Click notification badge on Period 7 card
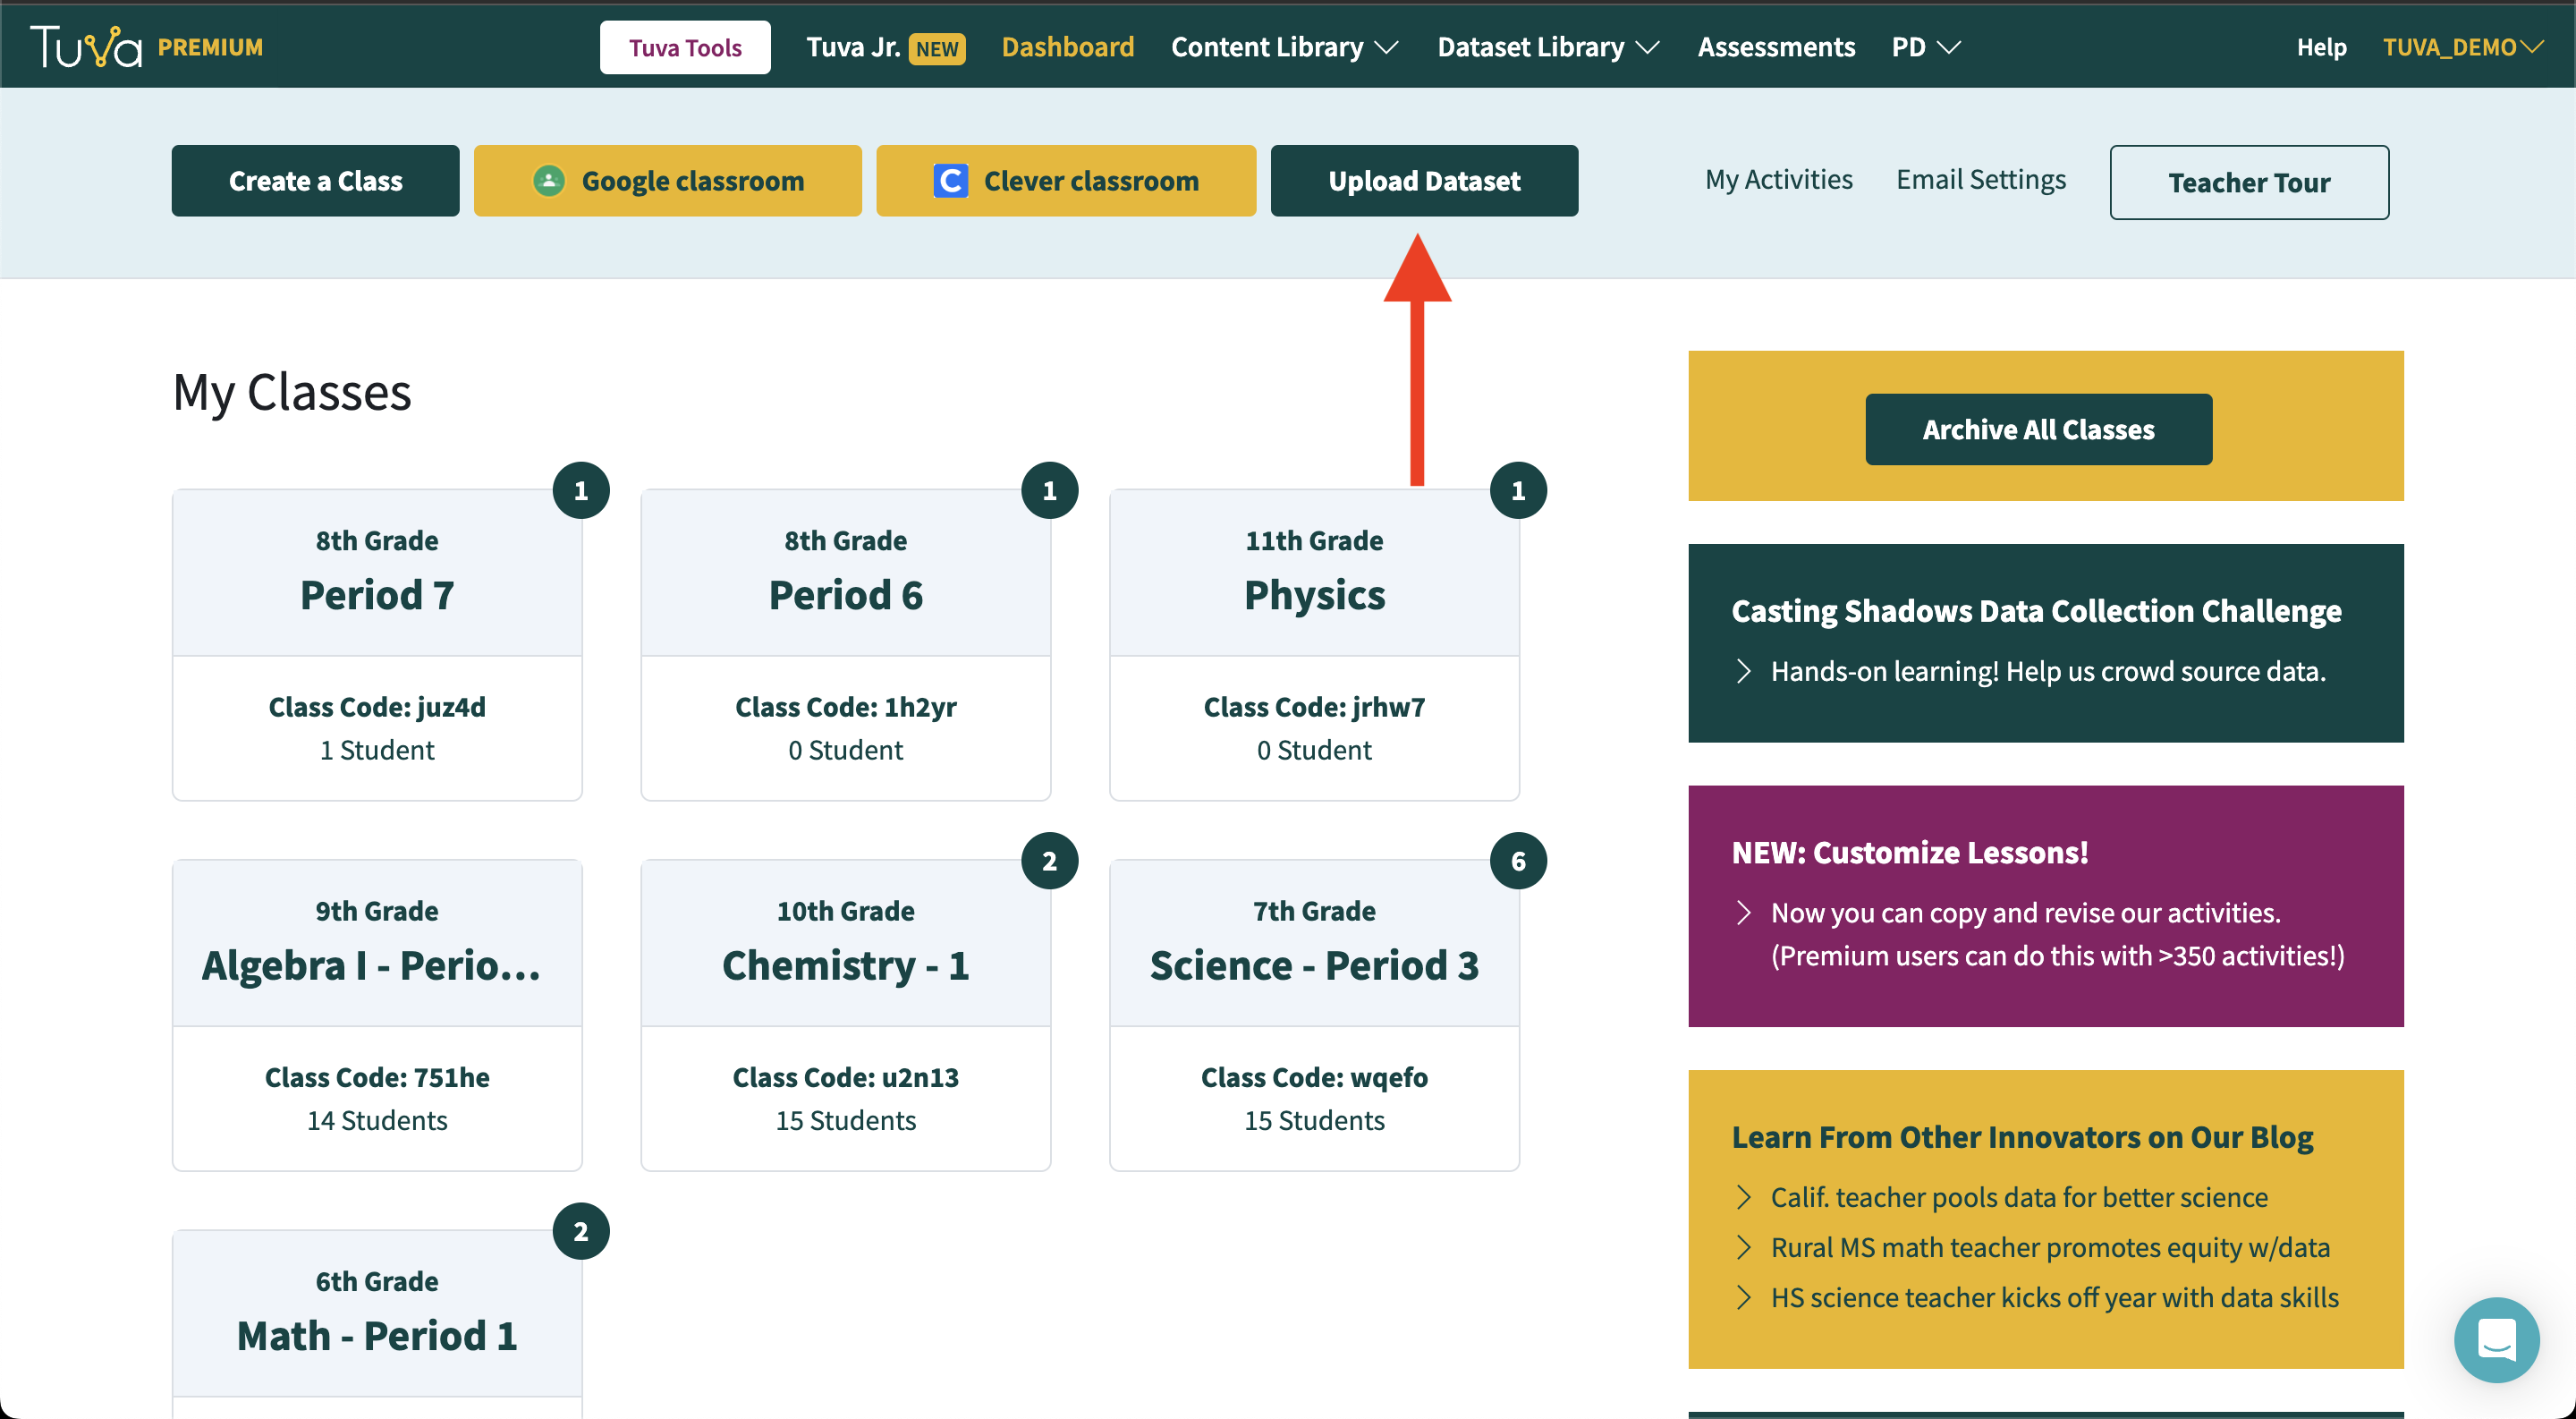 tap(581, 490)
